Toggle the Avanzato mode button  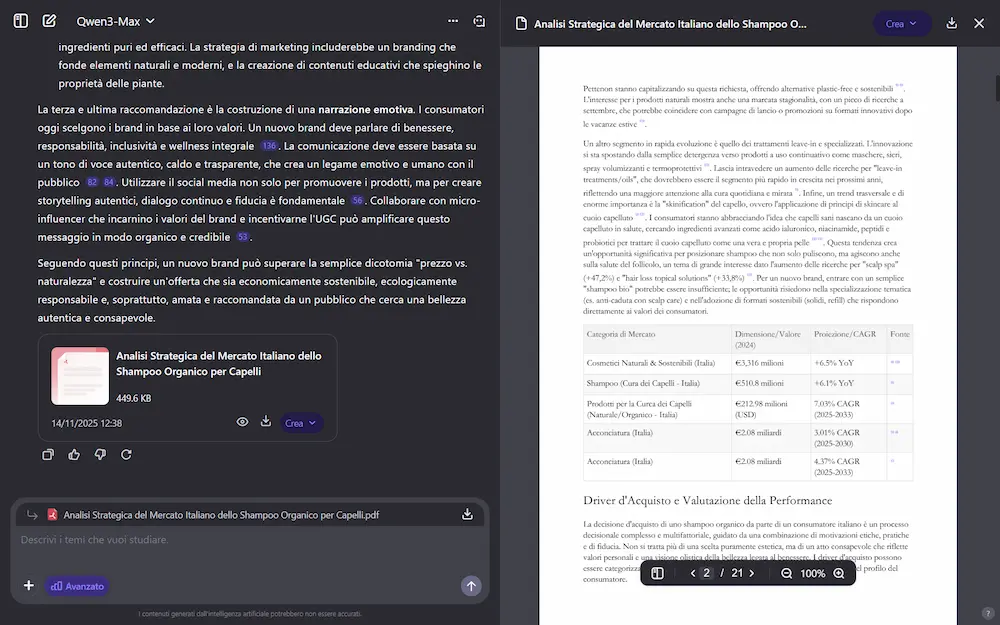pos(76,586)
